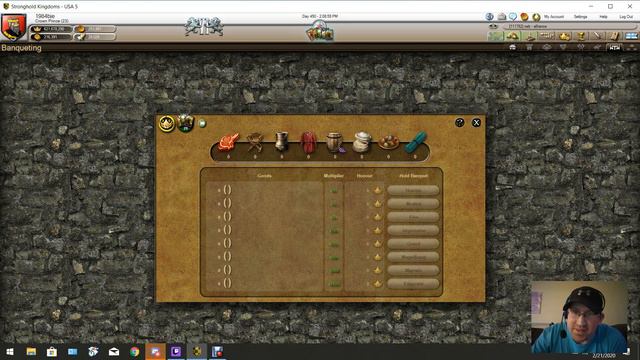This screenshot has width=640, height=360.
Task: Click the gold crown honour icon in panel corner
Action: [x=167, y=124]
